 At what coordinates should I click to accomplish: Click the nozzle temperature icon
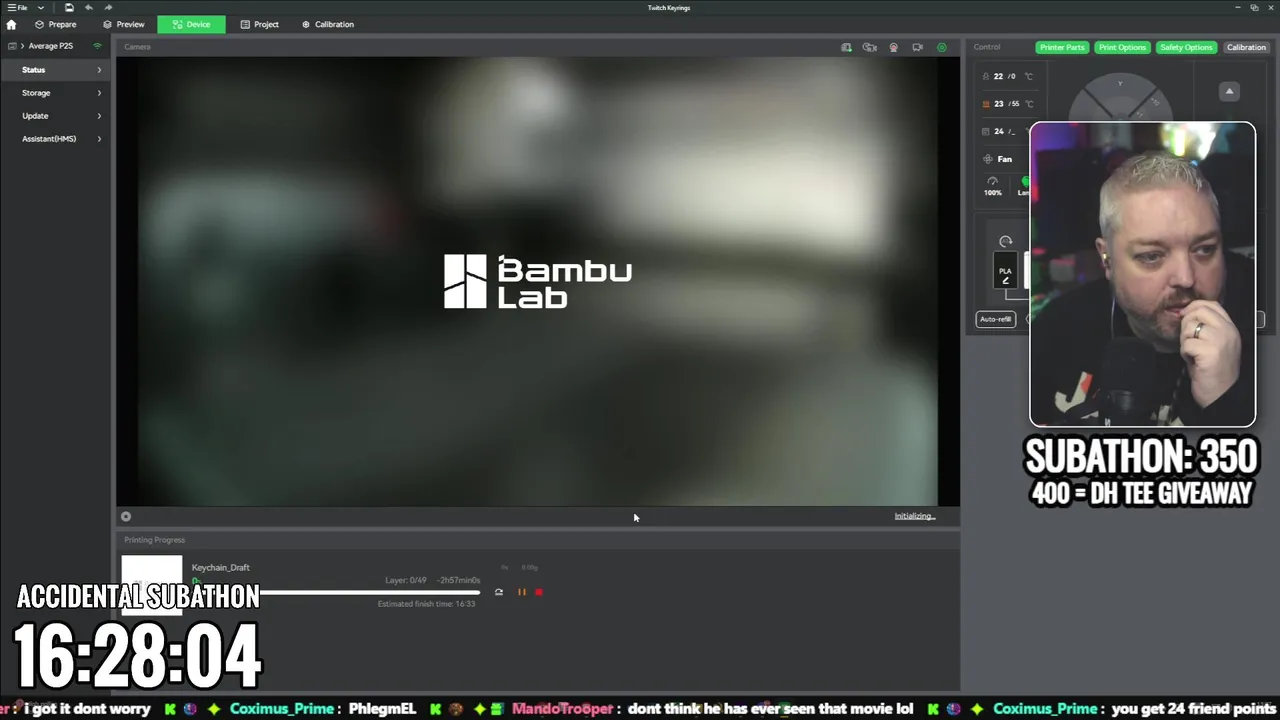pyautogui.click(x=985, y=76)
